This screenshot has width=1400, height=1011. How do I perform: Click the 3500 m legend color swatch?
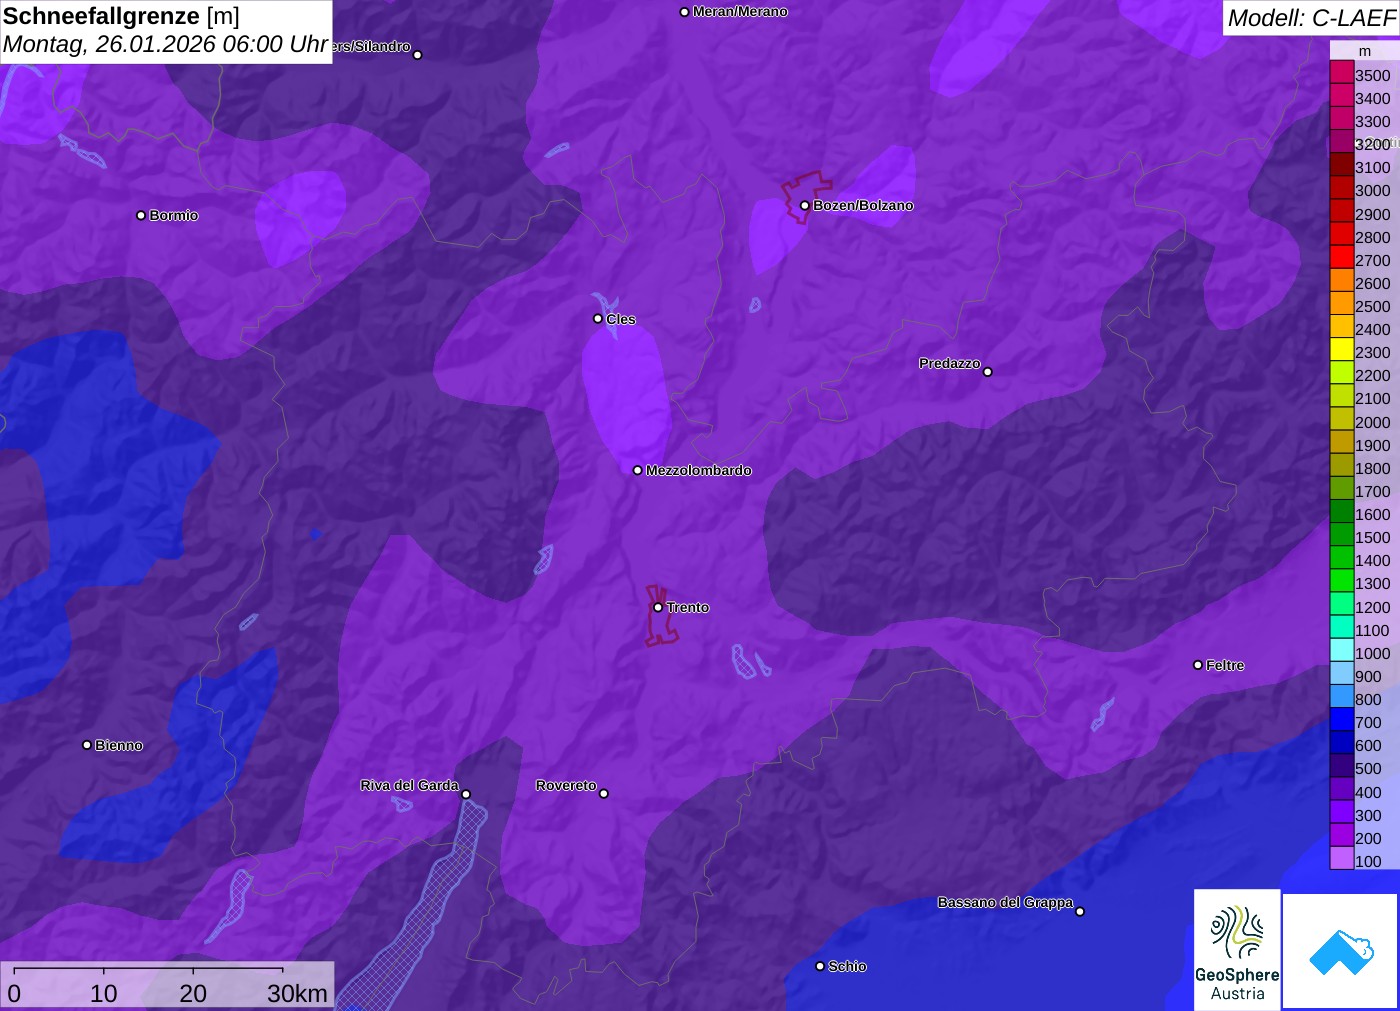click(1341, 75)
